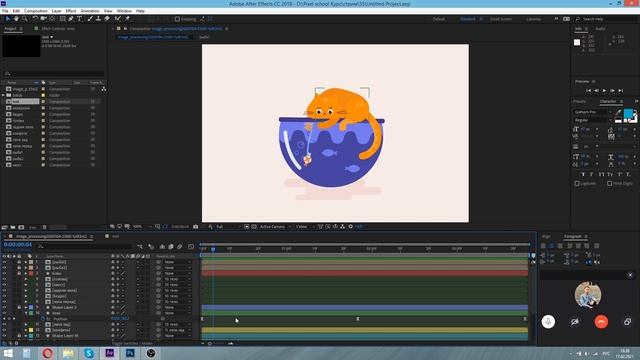640x360 pixels.
Task: Expand the Solids folder in Project panel
Action: (x=3, y=95)
